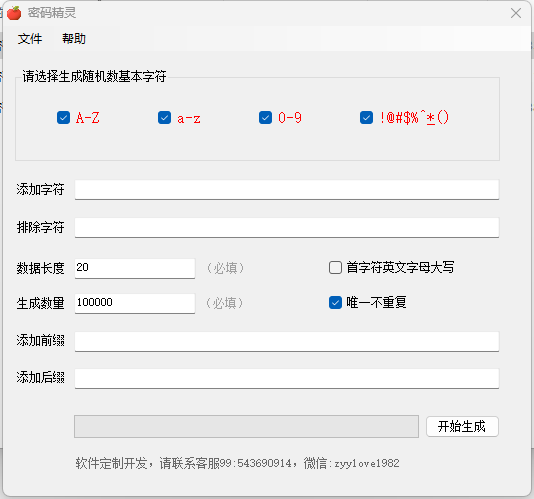The width and height of the screenshot is (534, 499).
Task: Click the 生成数量 label
Action: click(41, 303)
